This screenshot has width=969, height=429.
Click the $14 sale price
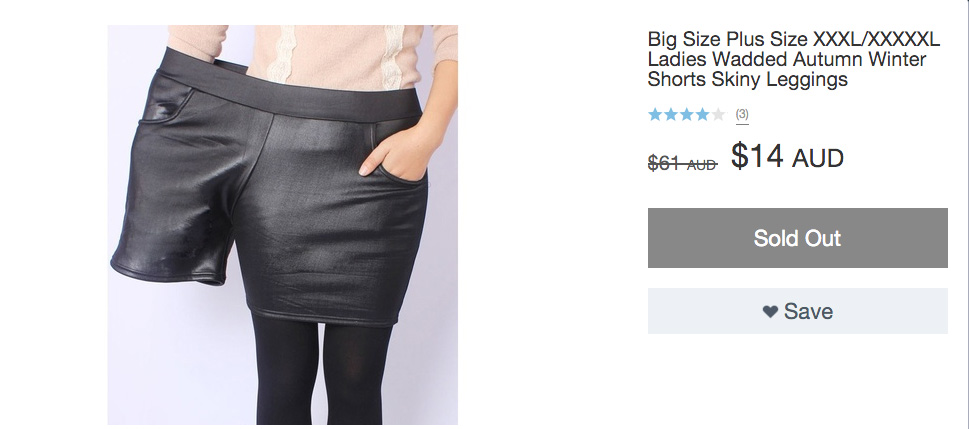pyautogui.click(x=757, y=156)
